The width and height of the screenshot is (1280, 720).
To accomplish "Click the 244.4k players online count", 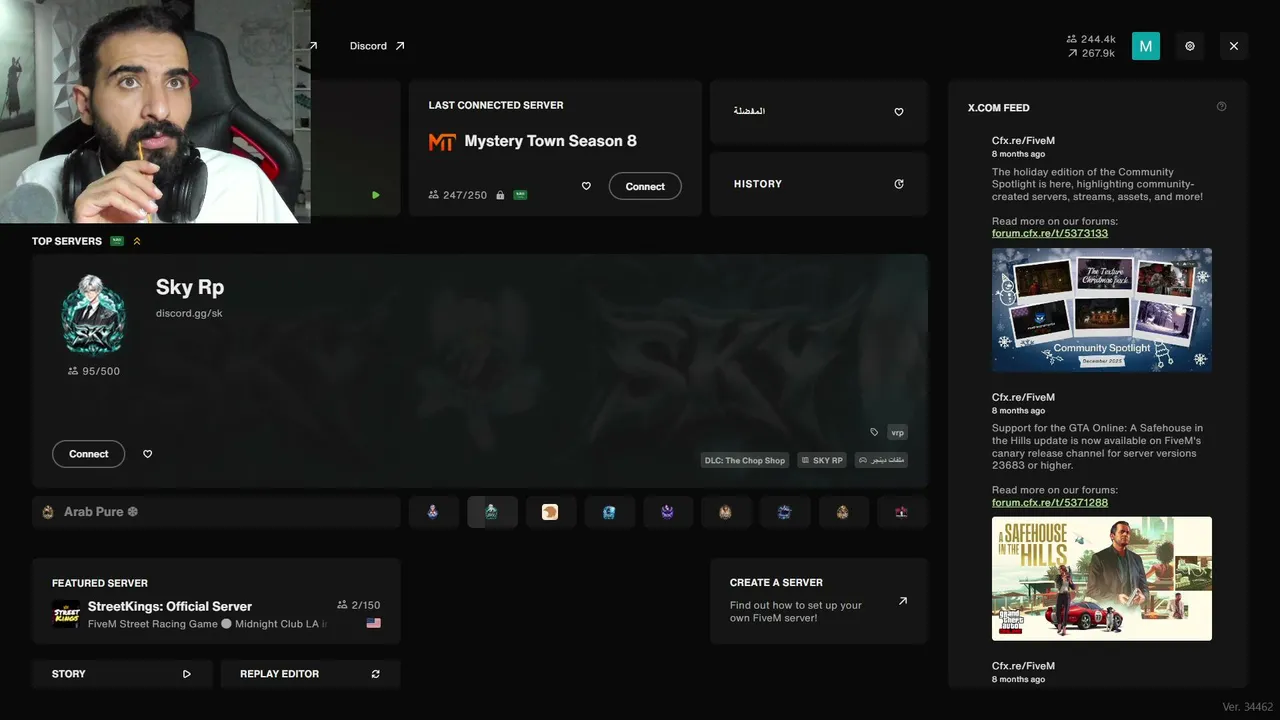I will coord(1092,40).
